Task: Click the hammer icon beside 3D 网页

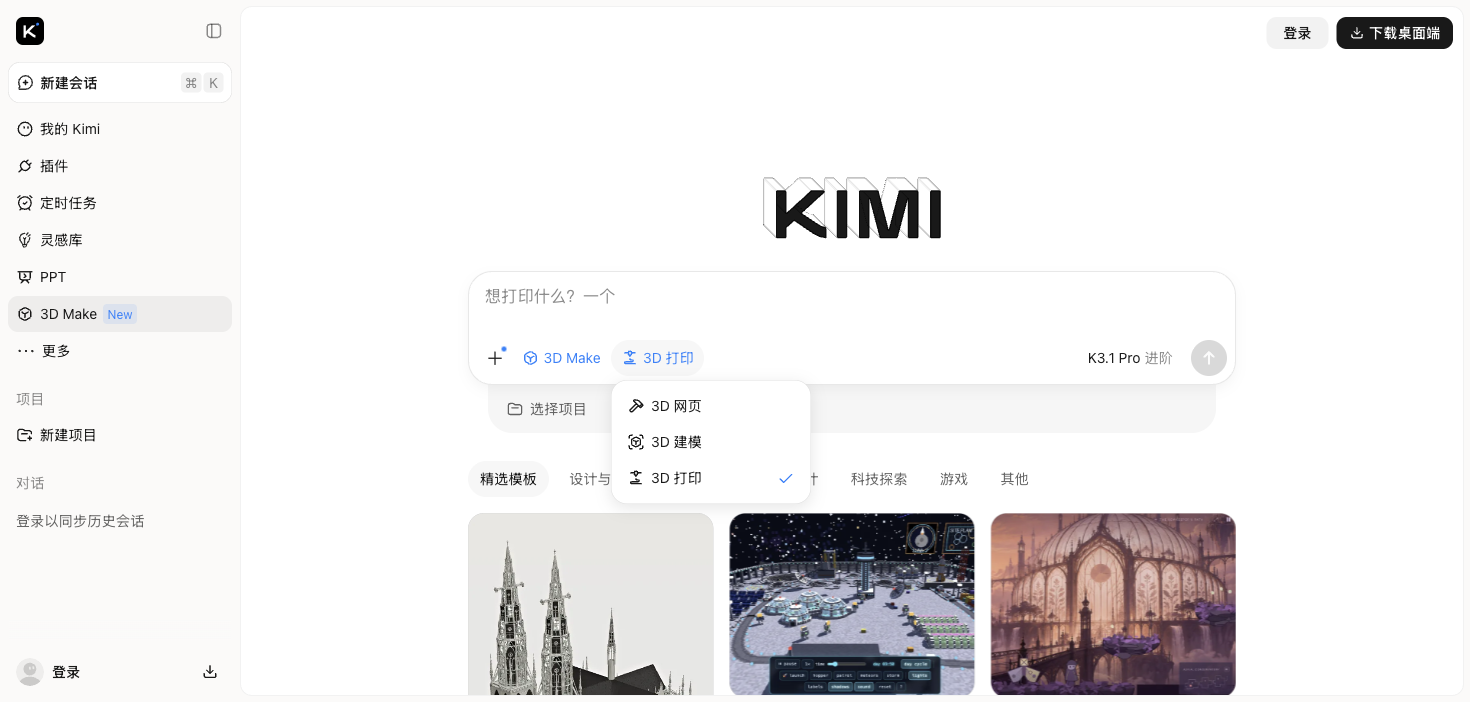Action: (636, 406)
